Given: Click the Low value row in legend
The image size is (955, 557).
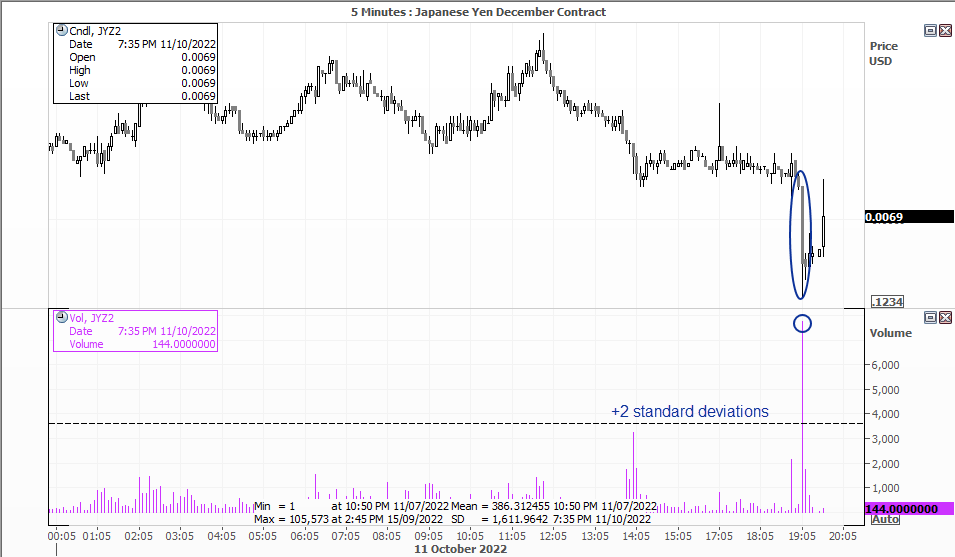Looking at the screenshot, I should tap(142, 83).
